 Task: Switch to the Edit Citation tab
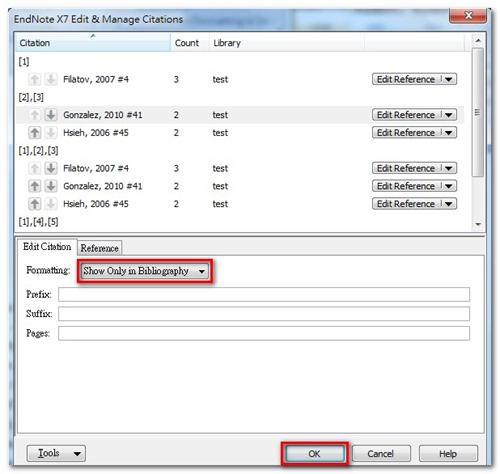pos(47,247)
